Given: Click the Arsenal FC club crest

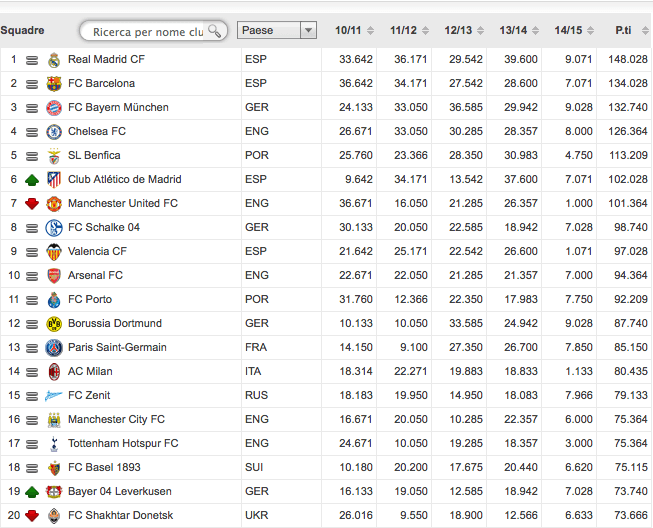Looking at the screenshot, I should tap(54, 276).
